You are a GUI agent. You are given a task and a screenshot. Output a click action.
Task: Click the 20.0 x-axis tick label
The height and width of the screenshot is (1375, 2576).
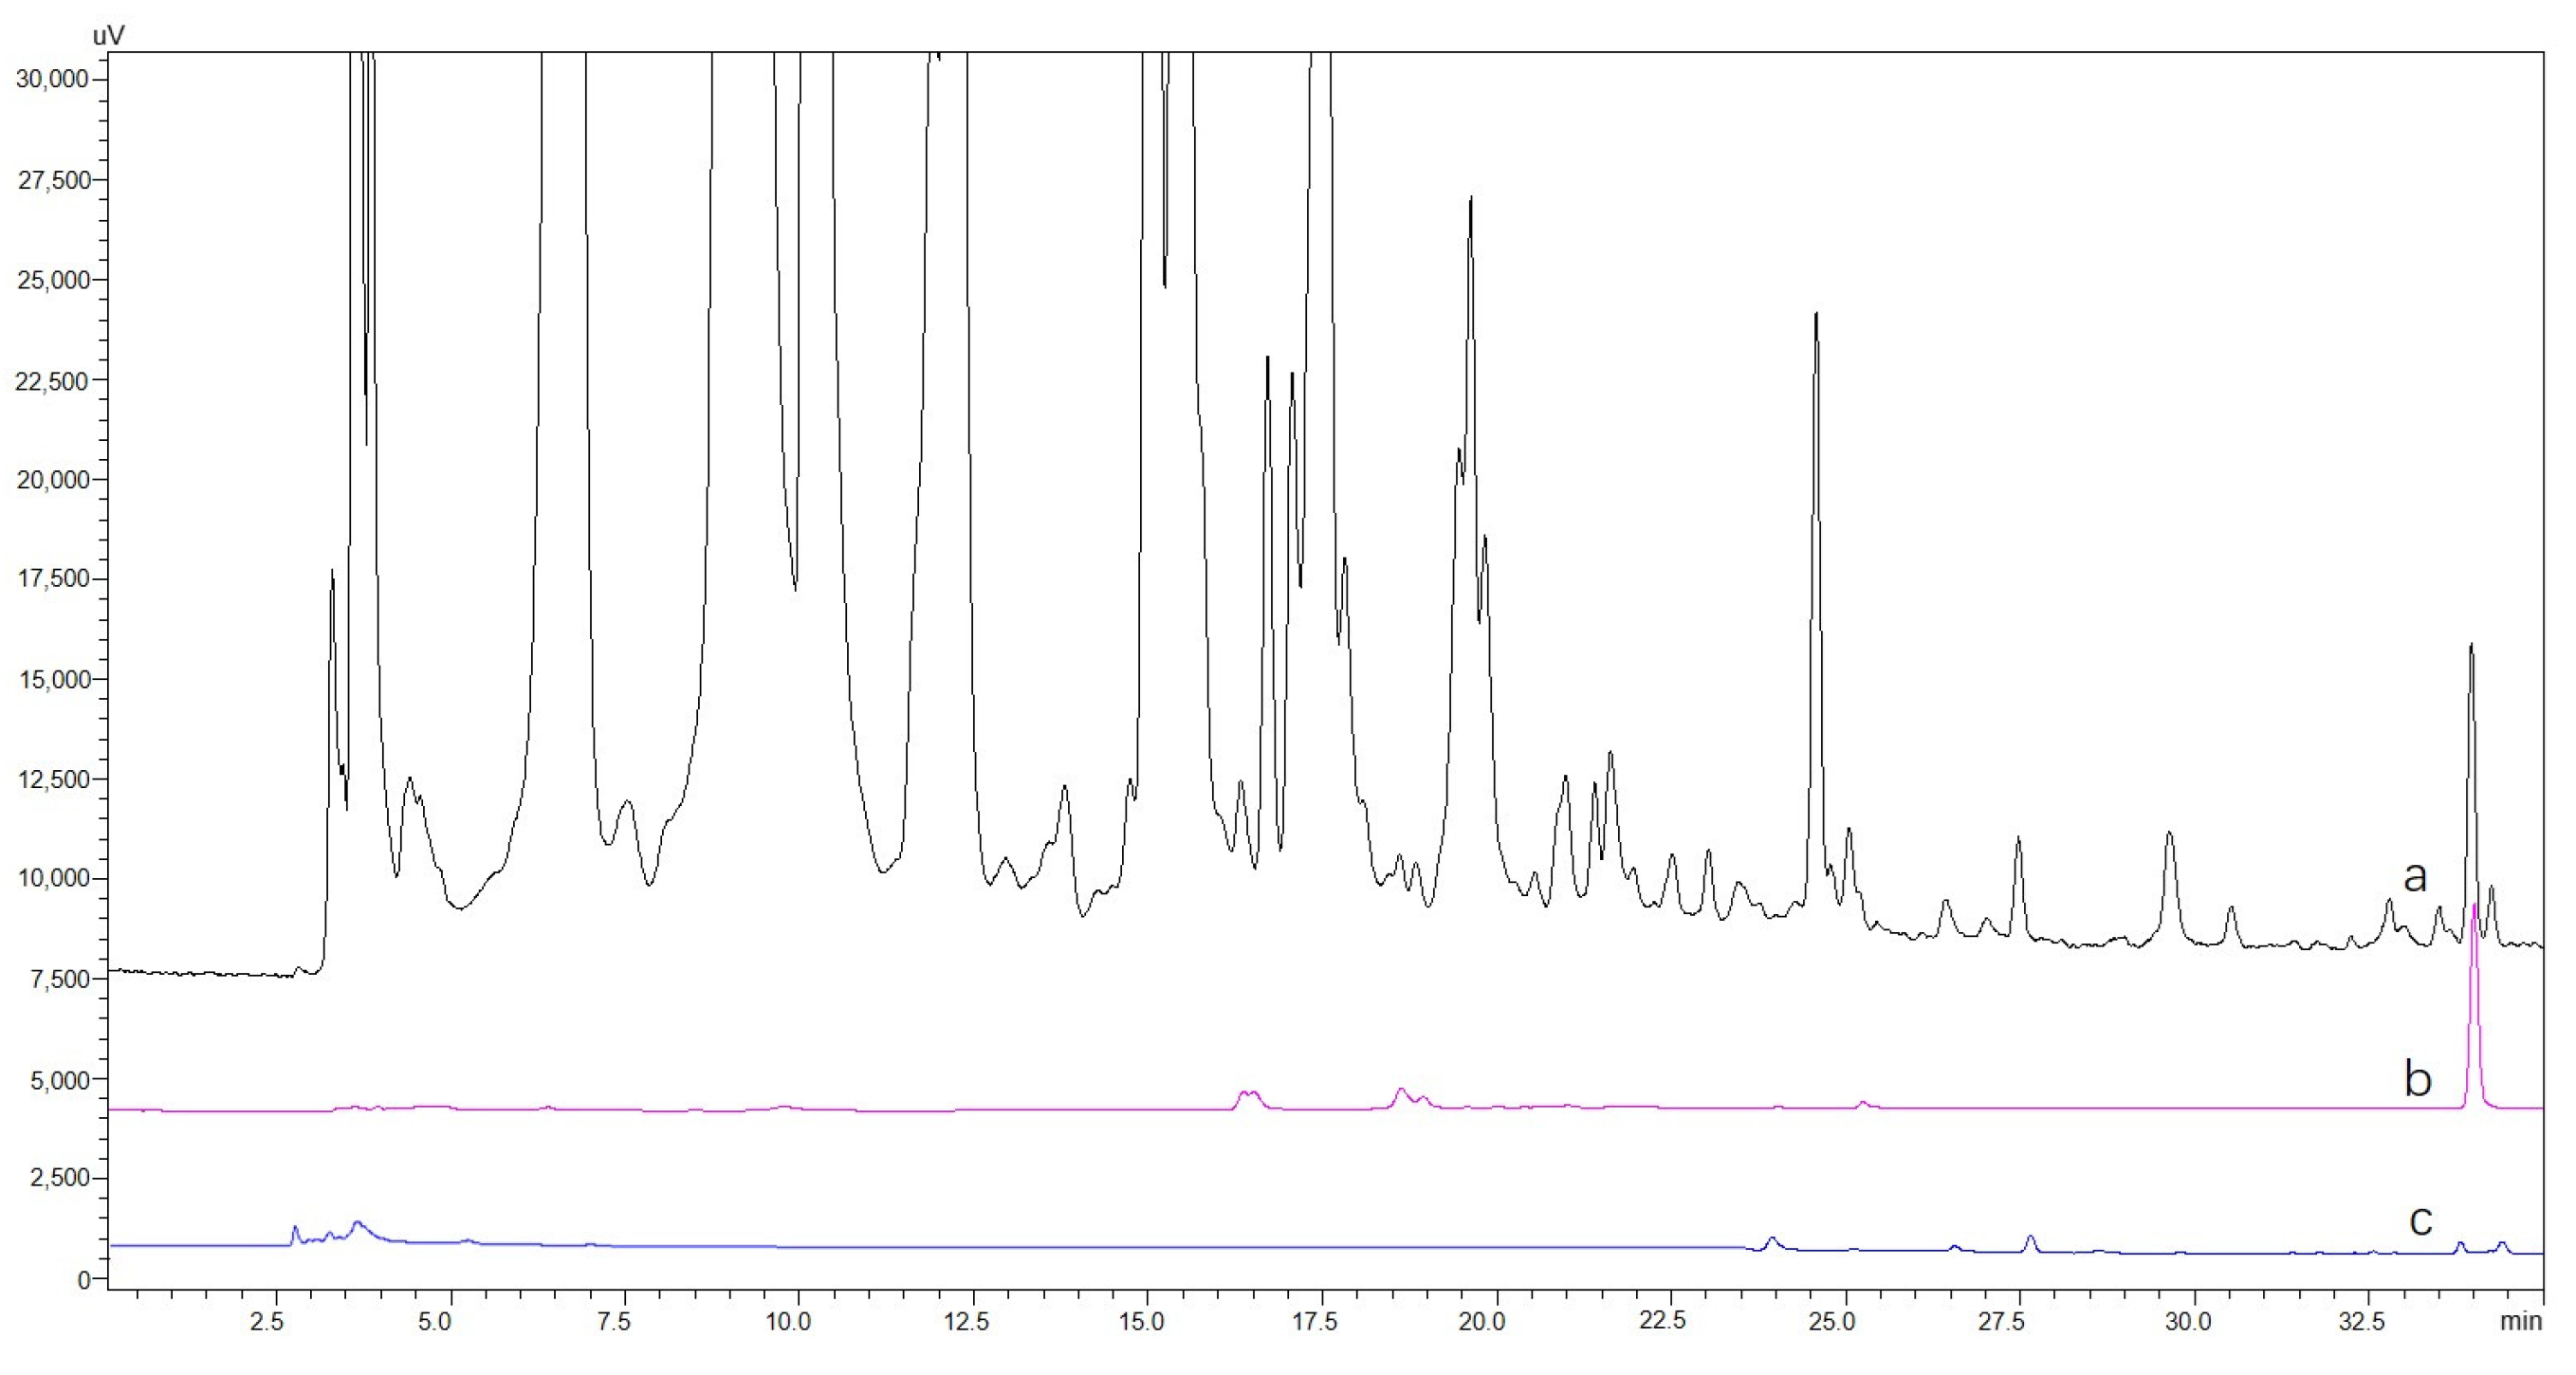(x=1481, y=1321)
